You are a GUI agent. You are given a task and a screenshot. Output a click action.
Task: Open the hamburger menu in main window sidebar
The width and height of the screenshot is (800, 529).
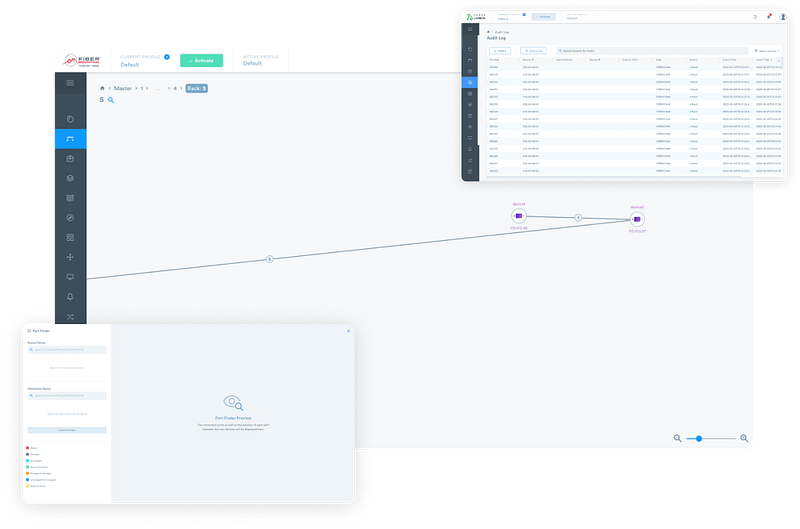pos(70,83)
